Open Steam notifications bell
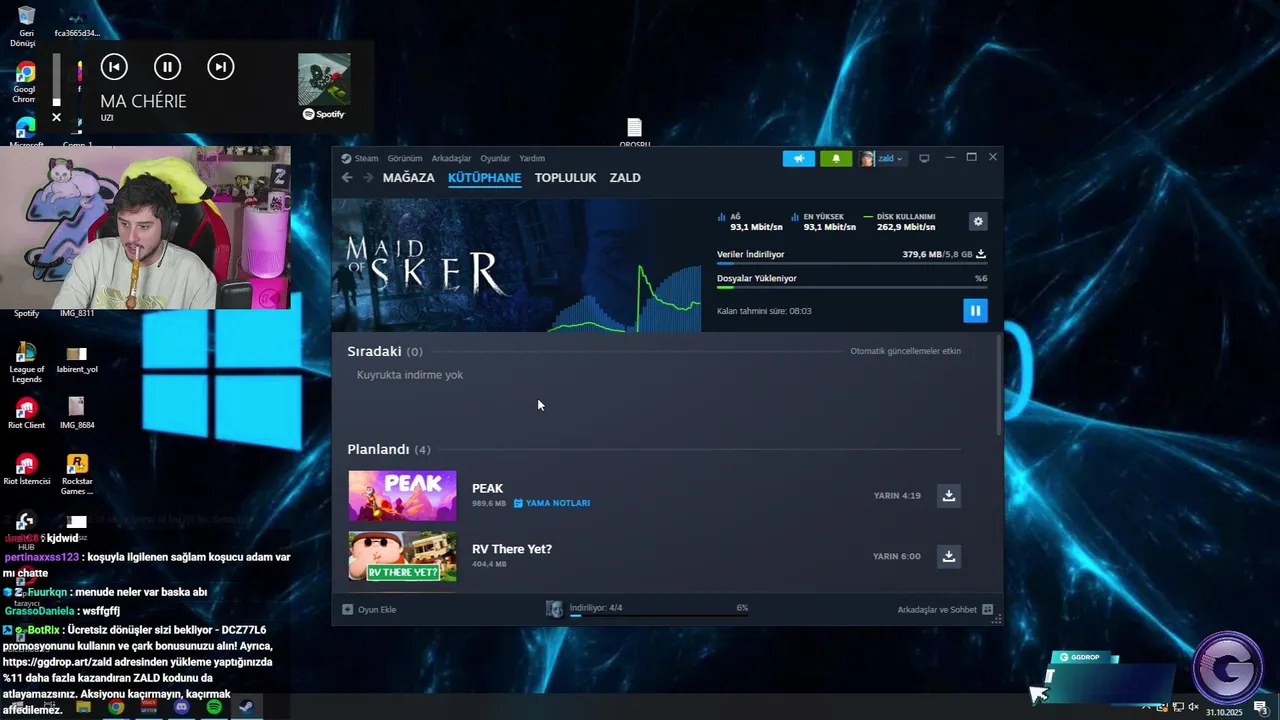The image size is (1280, 720). [836, 158]
